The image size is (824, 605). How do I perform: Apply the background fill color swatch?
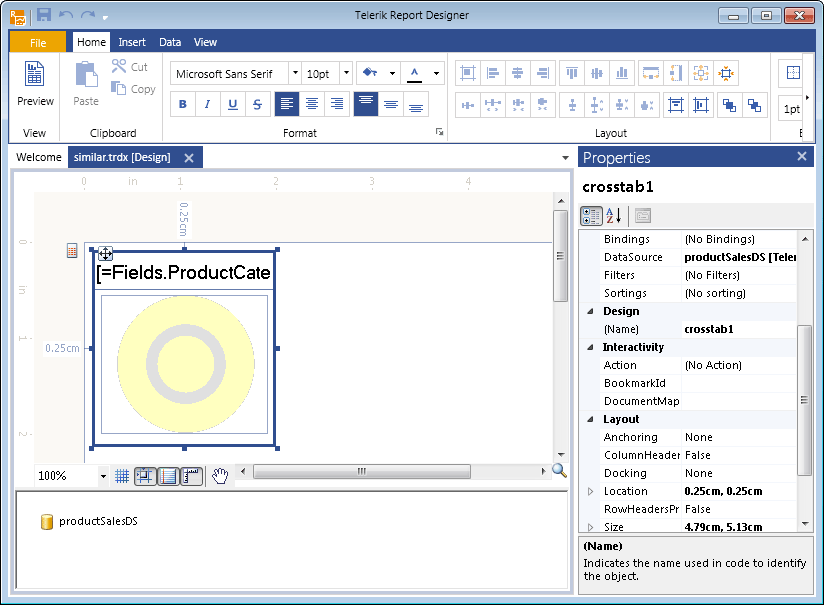[370, 73]
